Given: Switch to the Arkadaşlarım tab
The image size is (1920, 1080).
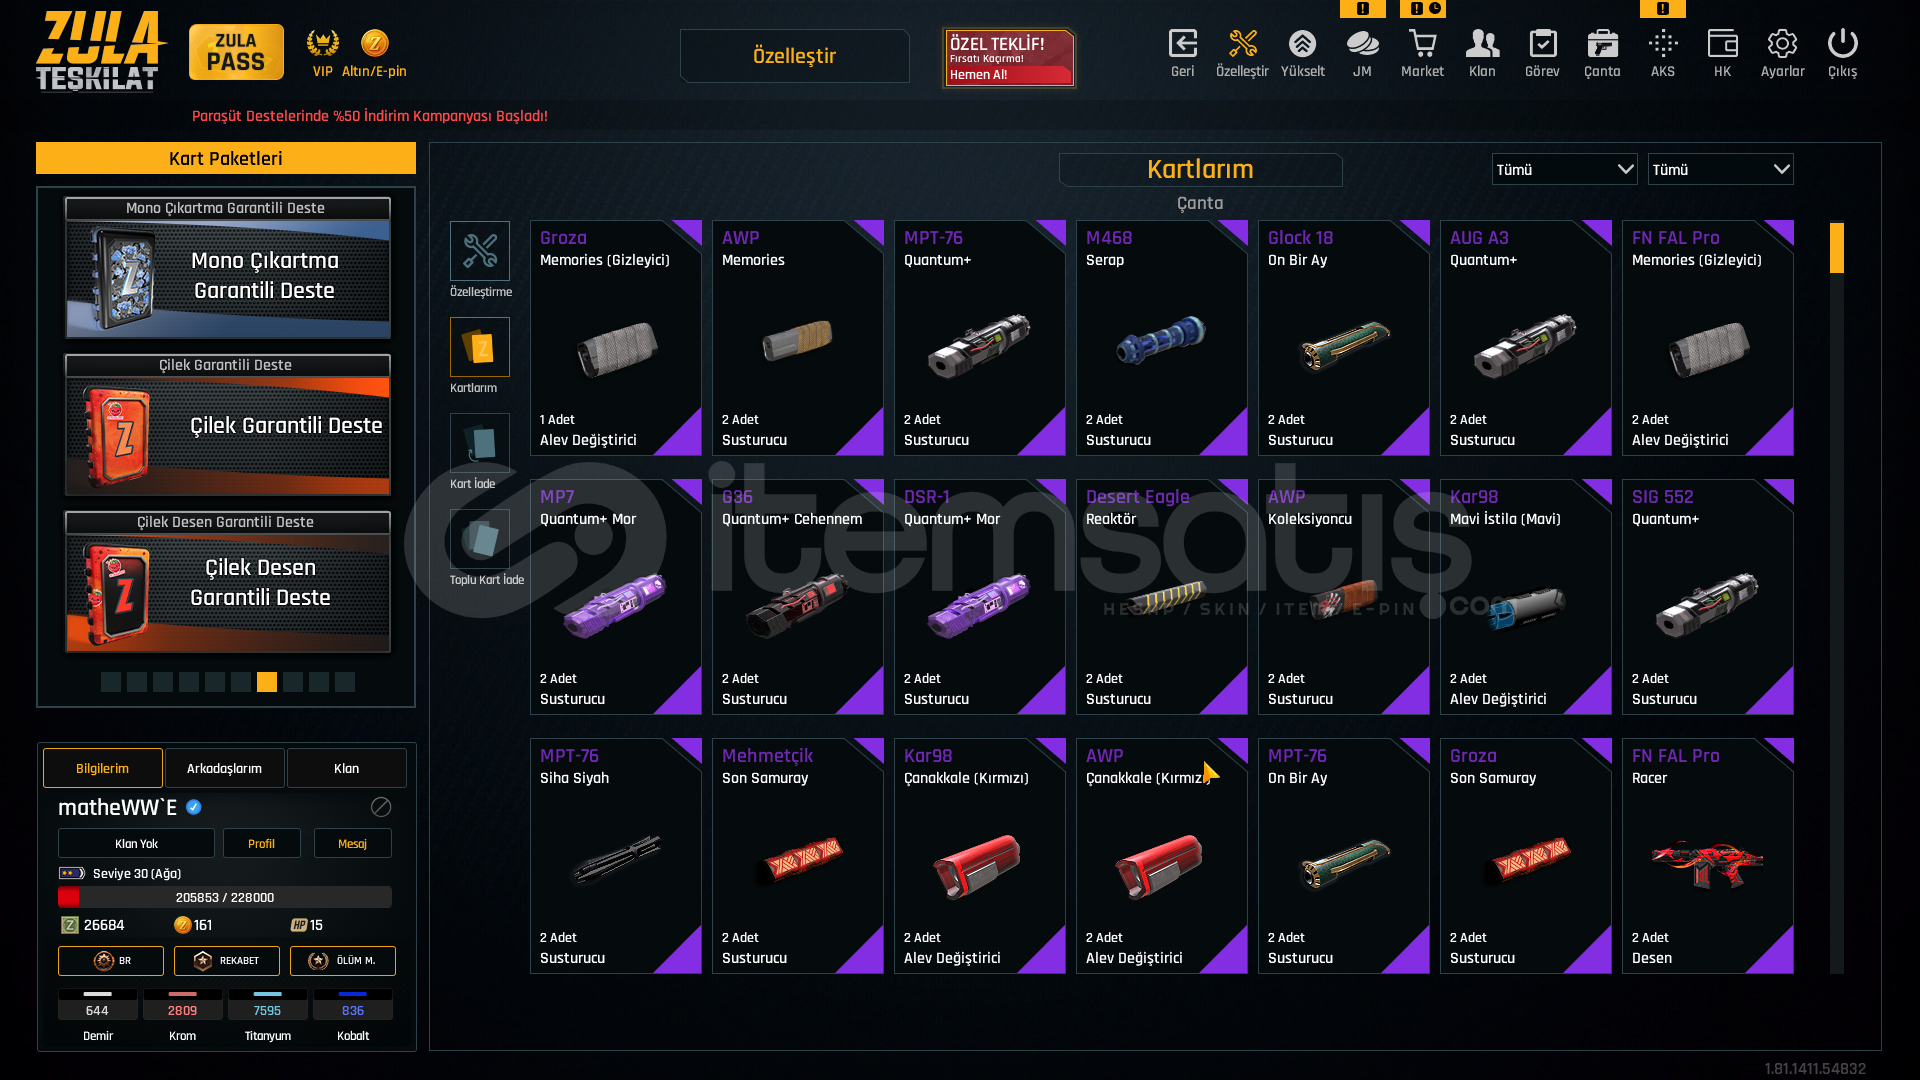Looking at the screenshot, I should point(224,768).
